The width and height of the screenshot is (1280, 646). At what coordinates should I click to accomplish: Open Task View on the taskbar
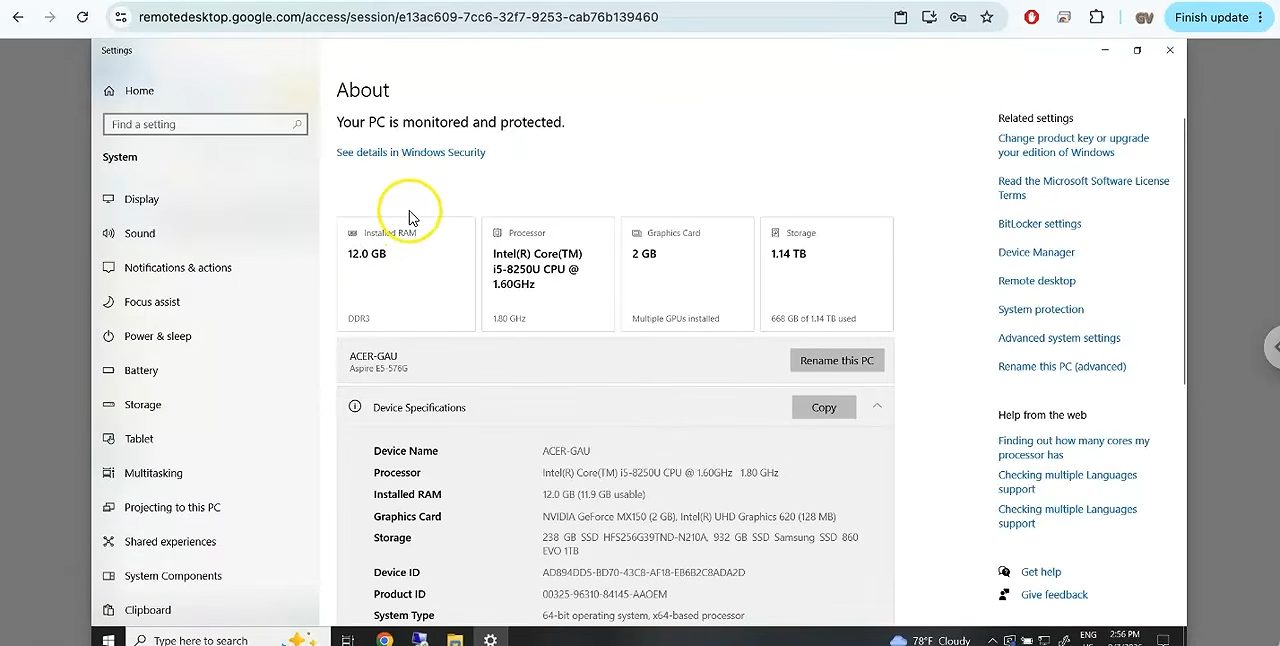(347, 640)
